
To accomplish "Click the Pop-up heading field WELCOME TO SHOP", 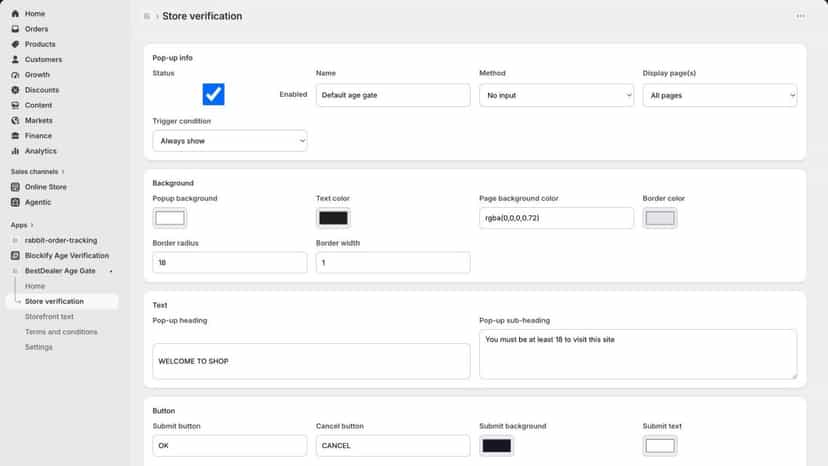I will coord(311,361).
